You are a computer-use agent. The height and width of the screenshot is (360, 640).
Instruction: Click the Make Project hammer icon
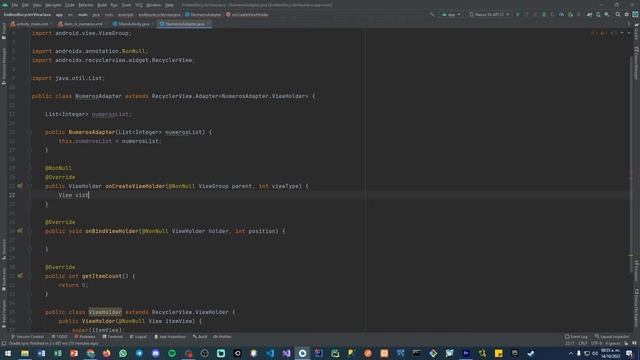click(432, 14)
